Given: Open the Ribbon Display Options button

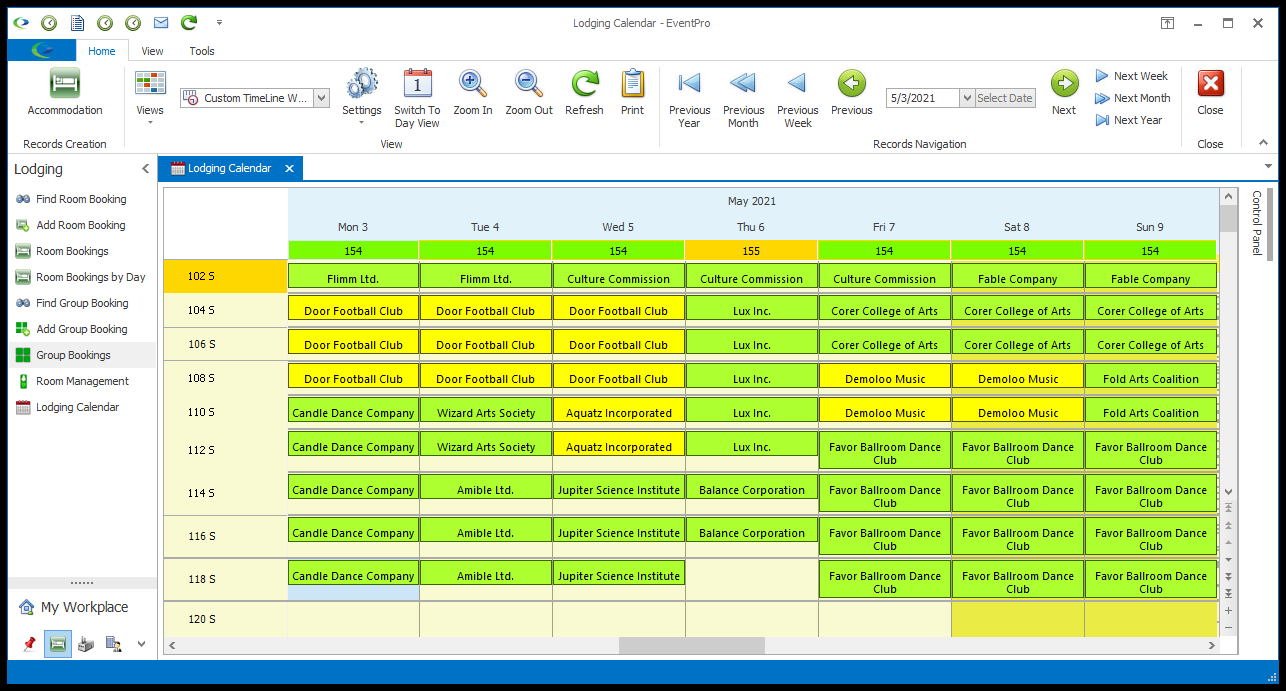Looking at the screenshot, I should tap(1167, 22).
